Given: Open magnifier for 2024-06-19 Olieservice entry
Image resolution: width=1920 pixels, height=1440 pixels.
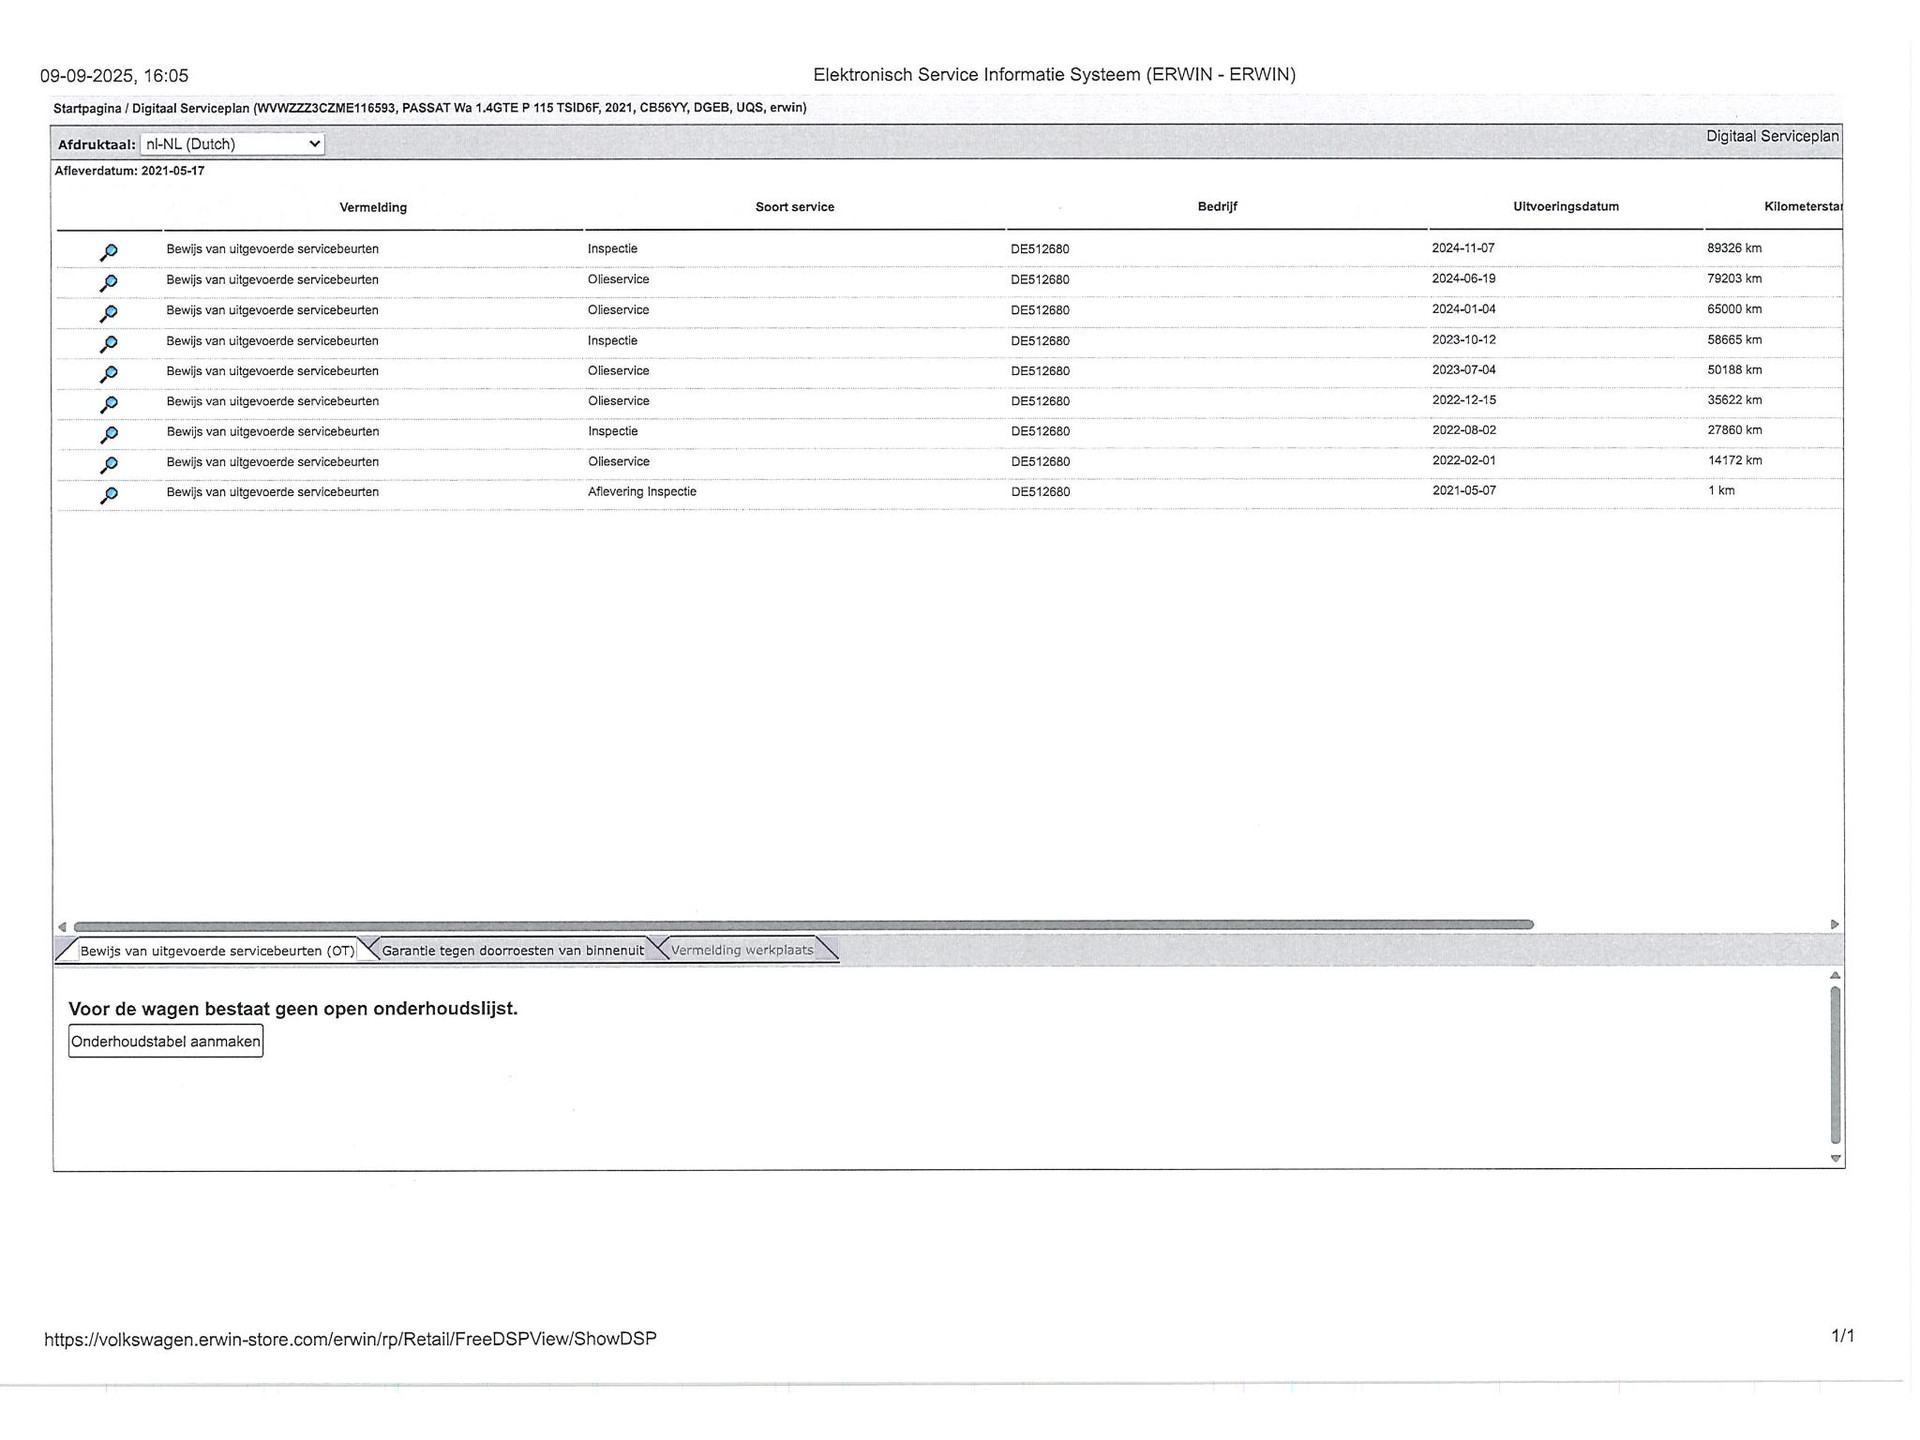Looking at the screenshot, I should 109,283.
